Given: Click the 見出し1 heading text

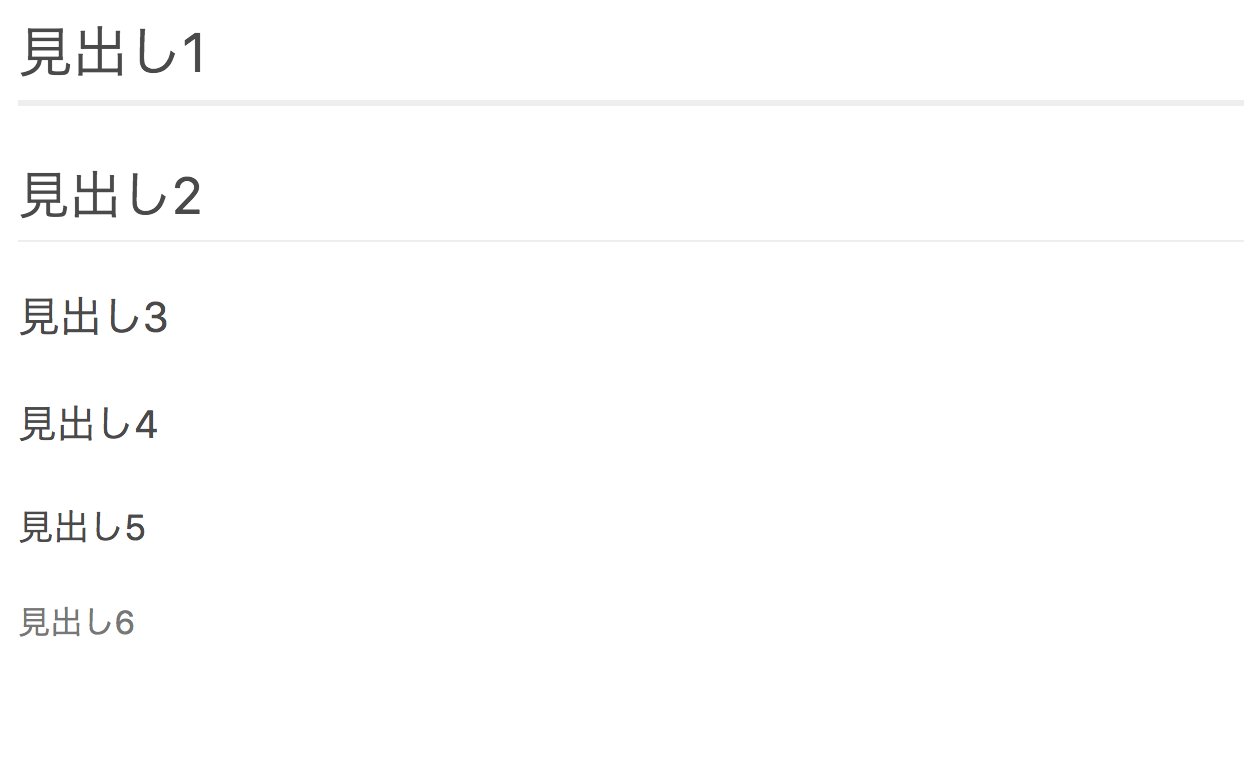Looking at the screenshot, I should 113,53.
